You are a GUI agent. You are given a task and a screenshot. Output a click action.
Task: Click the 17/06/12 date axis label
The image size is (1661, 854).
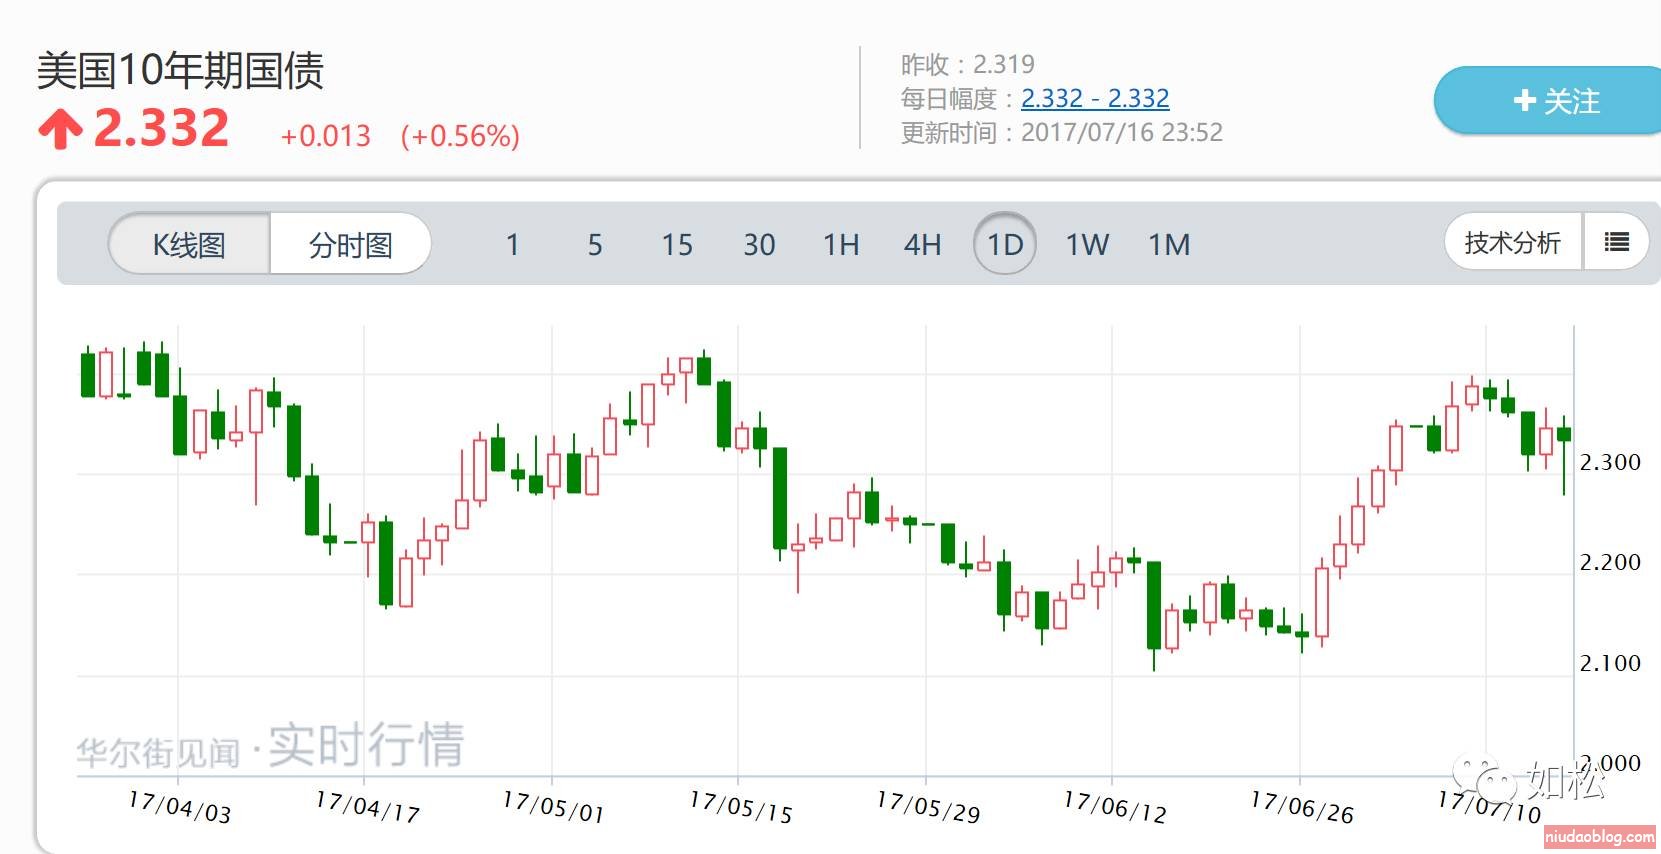pos(1115,806)
